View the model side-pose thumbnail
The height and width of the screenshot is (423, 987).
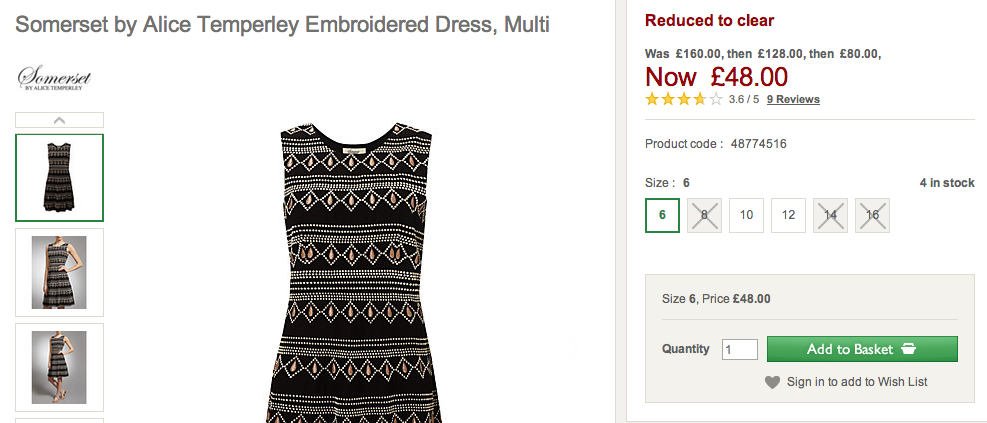pyautogui.click(x=59, y=367)
